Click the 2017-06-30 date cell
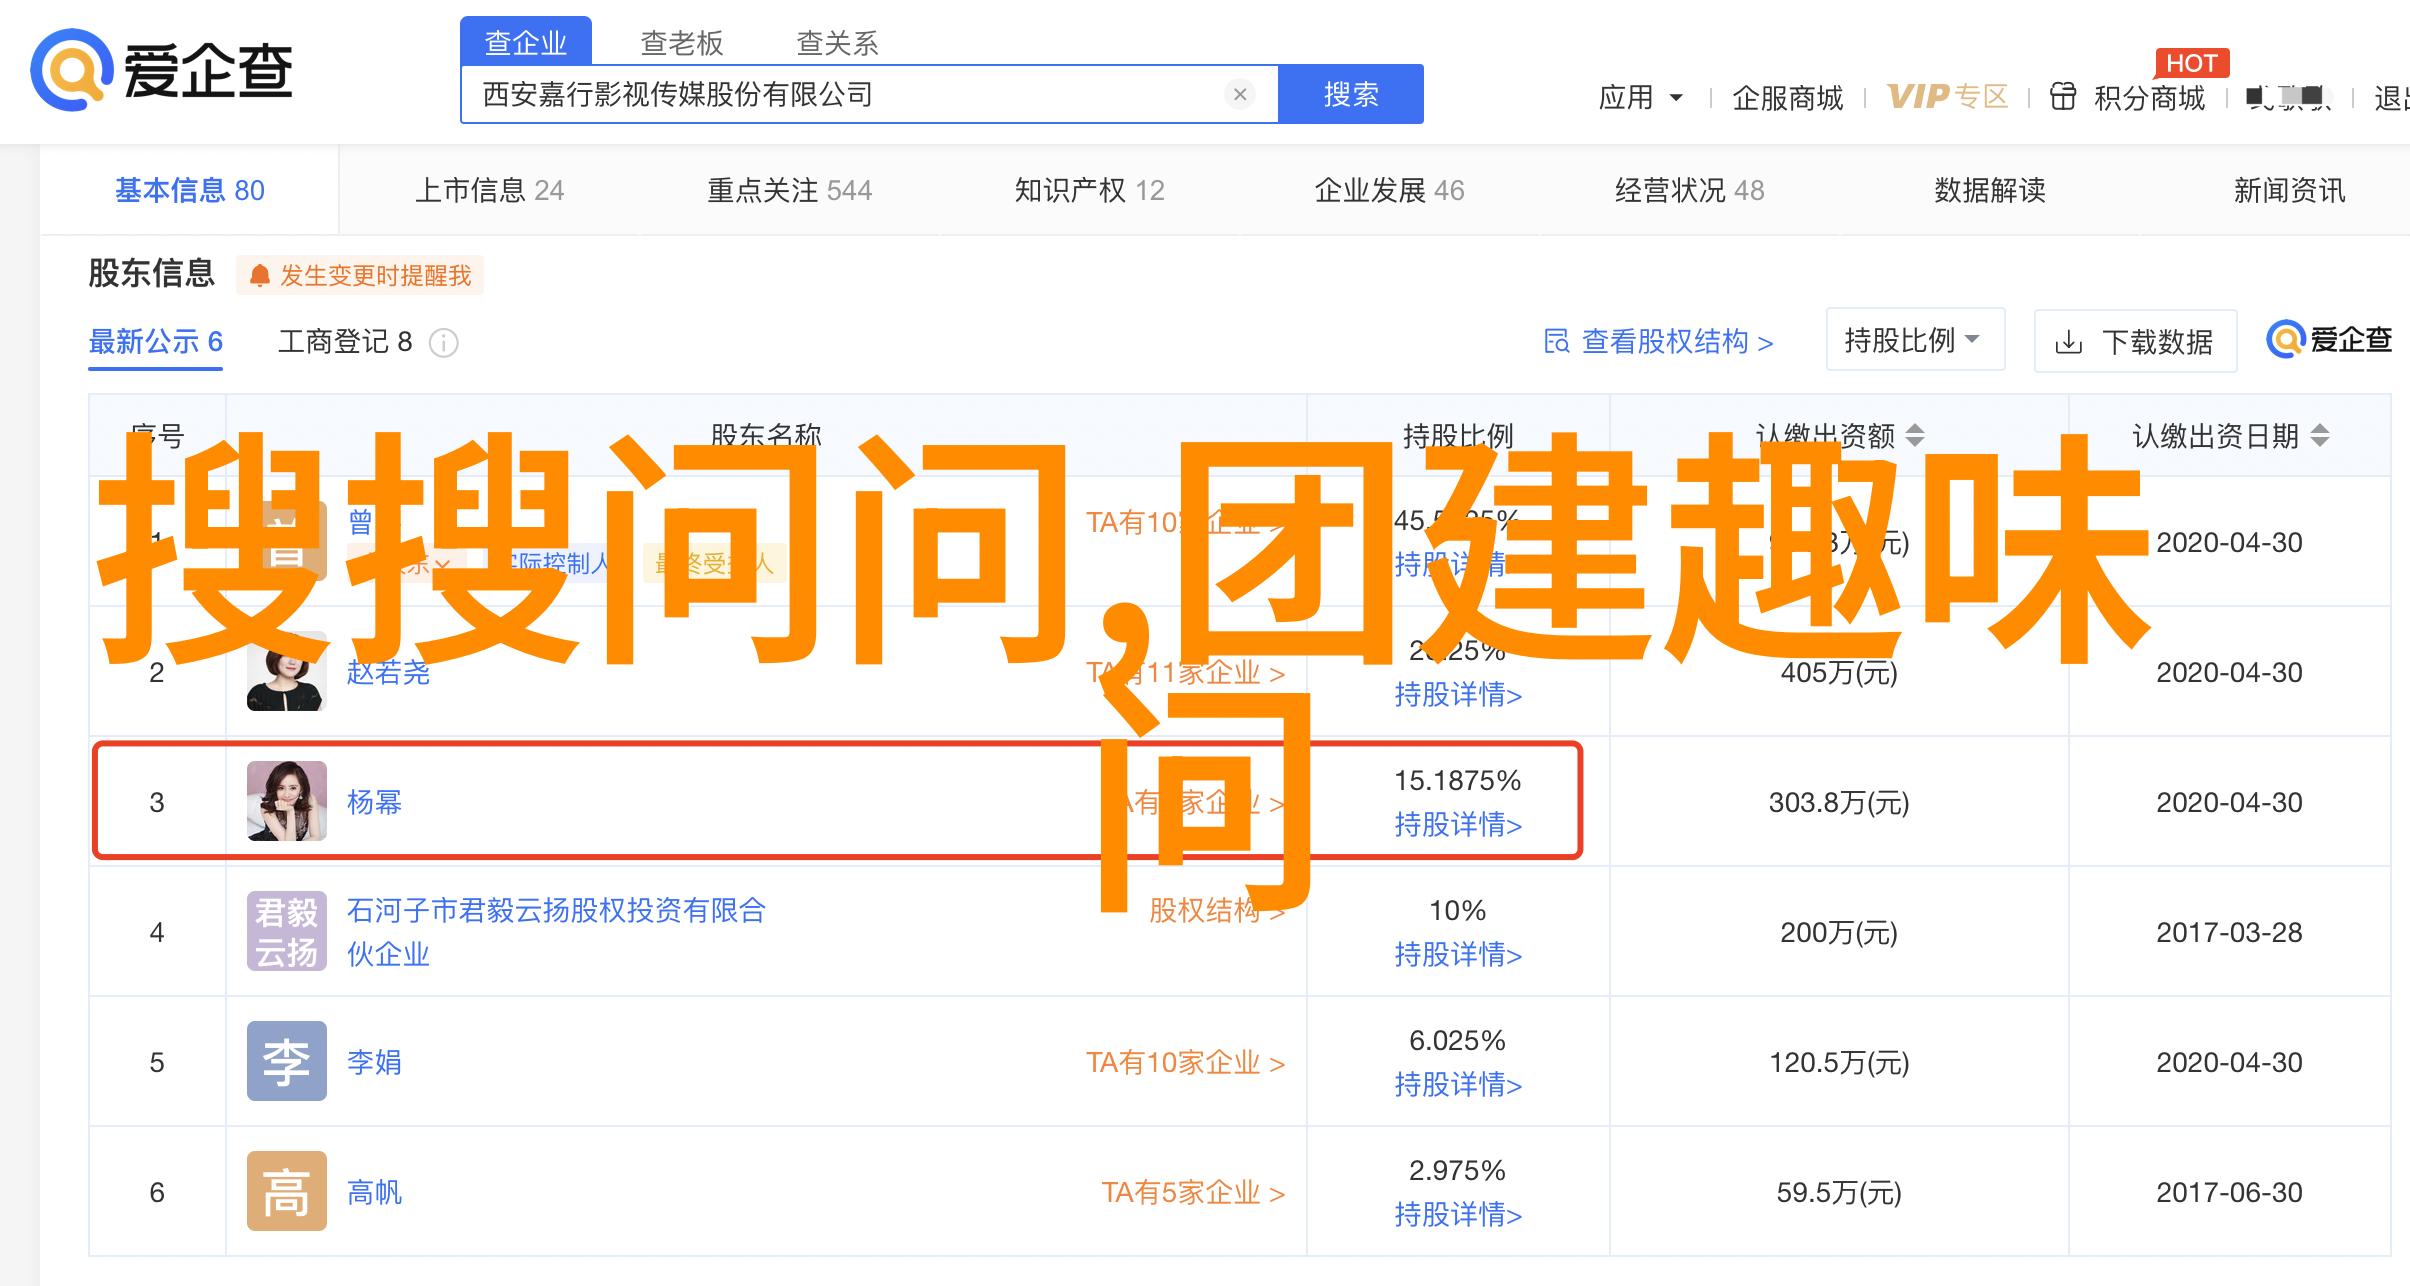Image resolution: width=2410 pixels, height=1286 pixels. click(2229, 1192)
